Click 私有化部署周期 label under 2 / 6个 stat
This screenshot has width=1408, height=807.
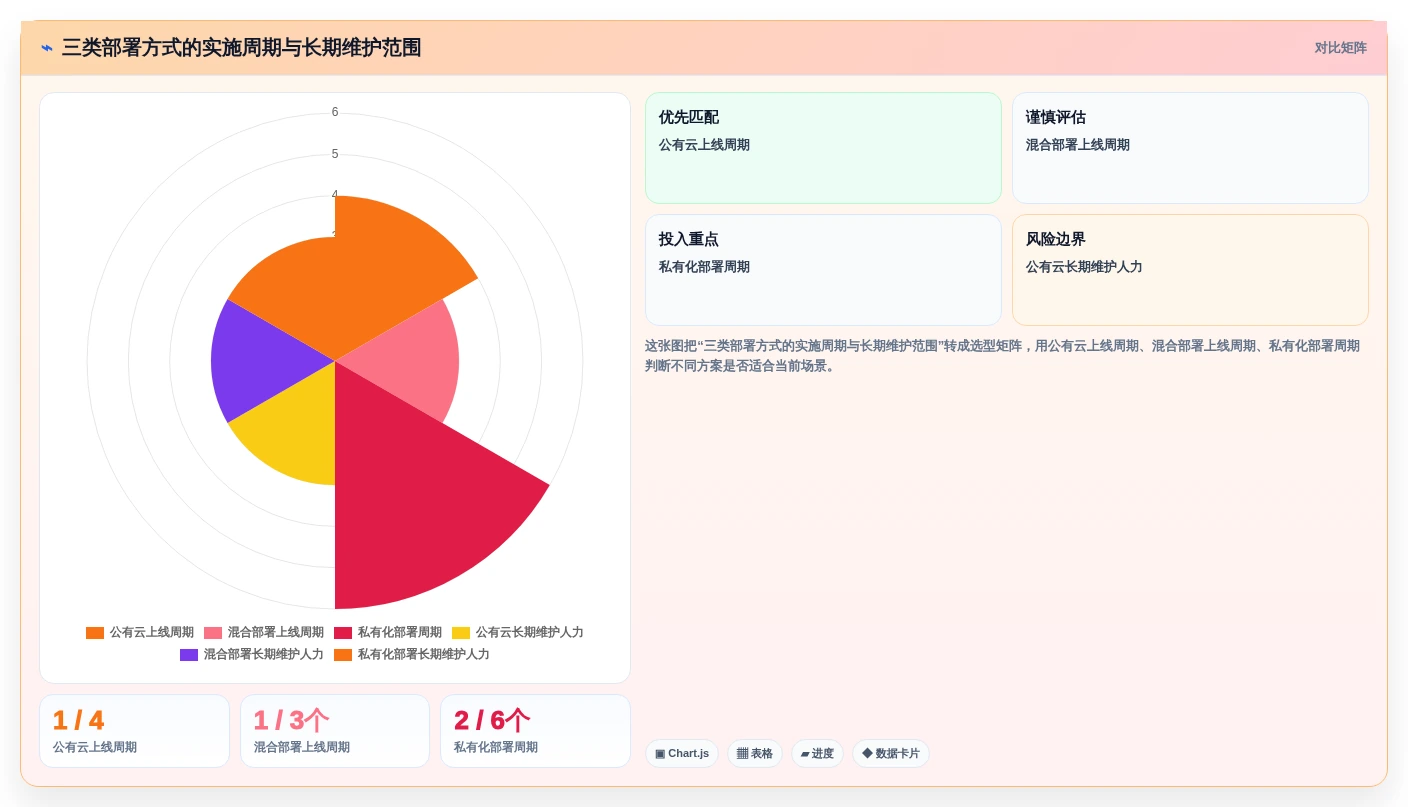[x=496, y=747]
